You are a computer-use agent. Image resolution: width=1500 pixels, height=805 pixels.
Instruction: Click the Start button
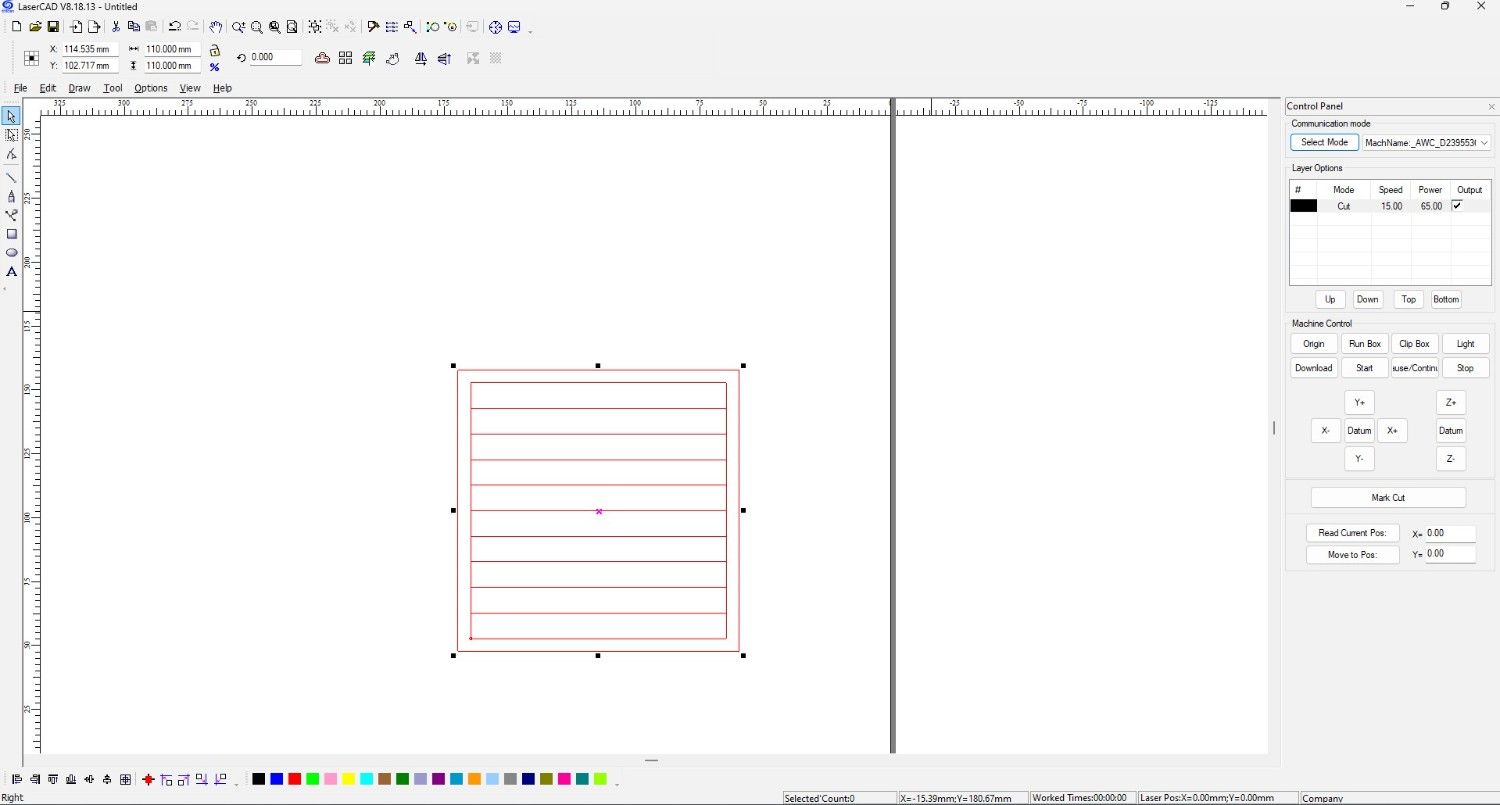1364,368
